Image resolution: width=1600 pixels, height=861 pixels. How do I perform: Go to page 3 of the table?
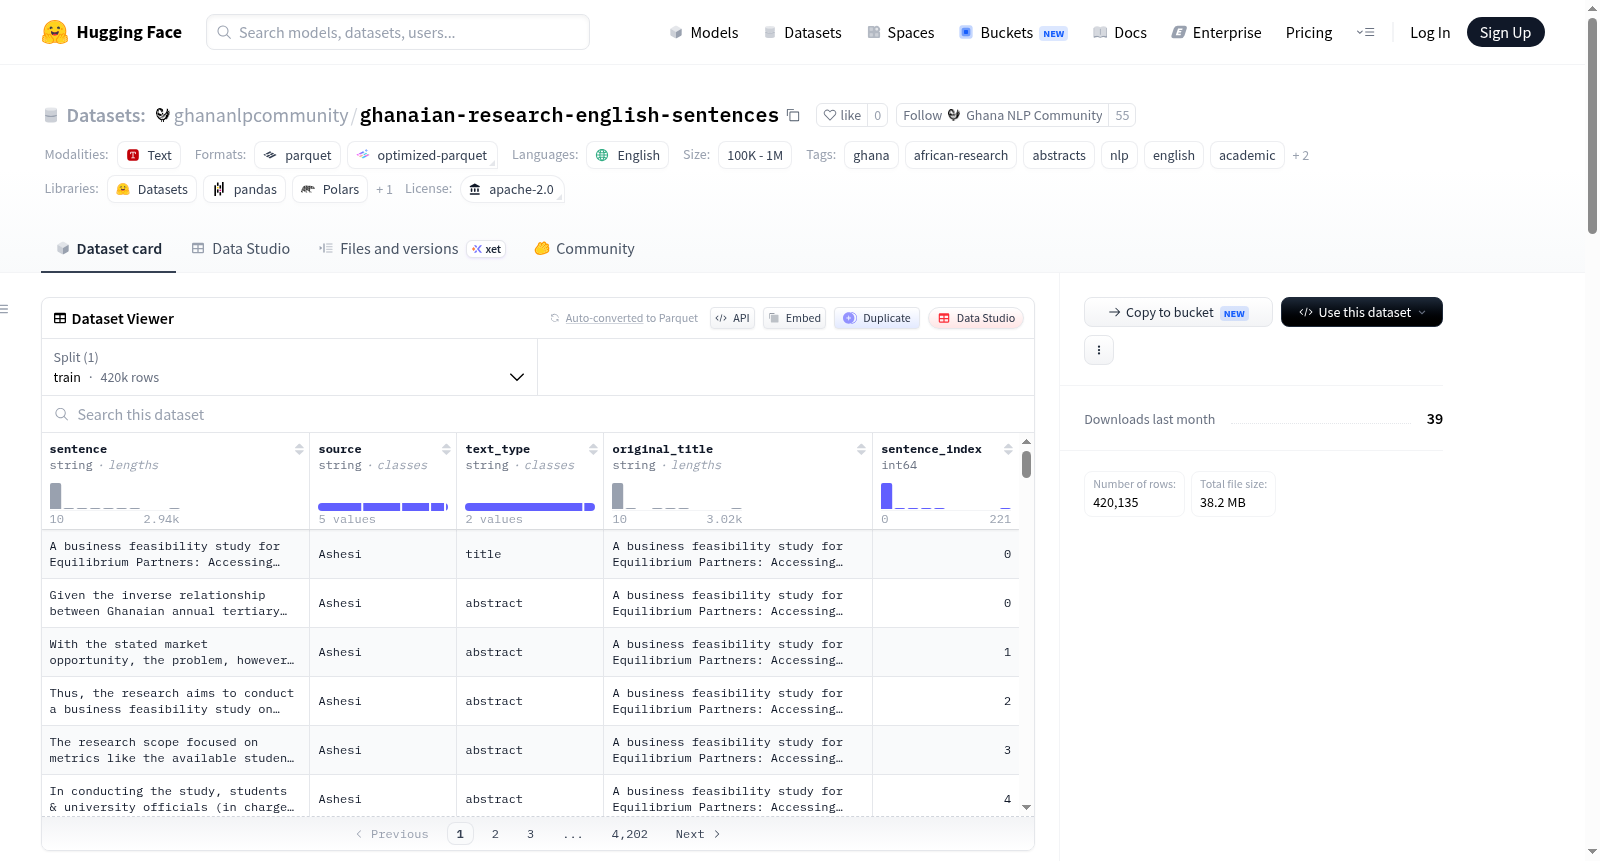point(530,834)
